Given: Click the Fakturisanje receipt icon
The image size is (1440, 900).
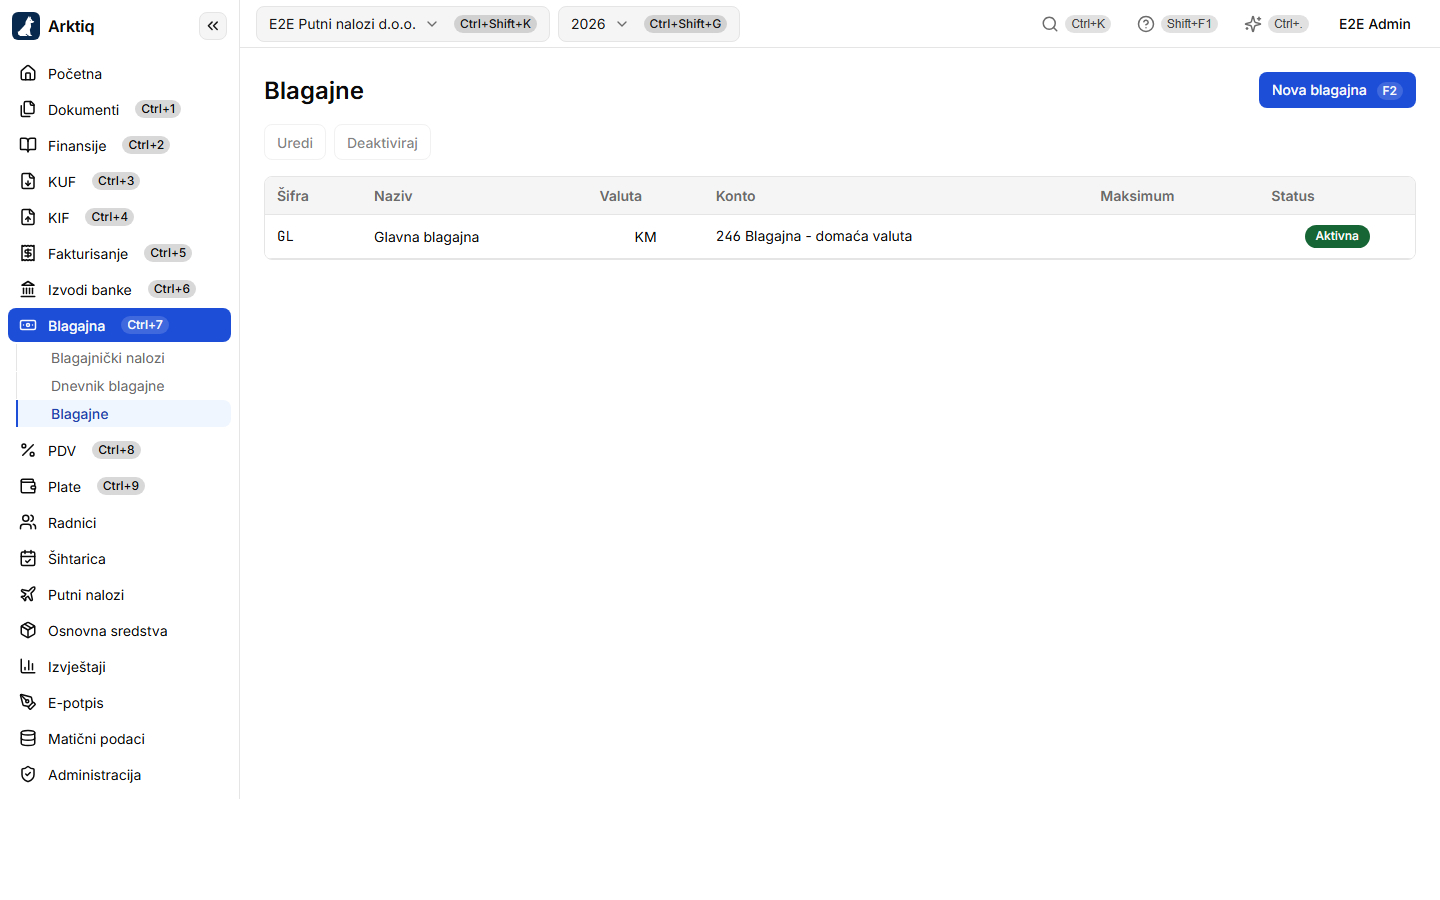Looking at the screenshot, I should coord(28,253).
